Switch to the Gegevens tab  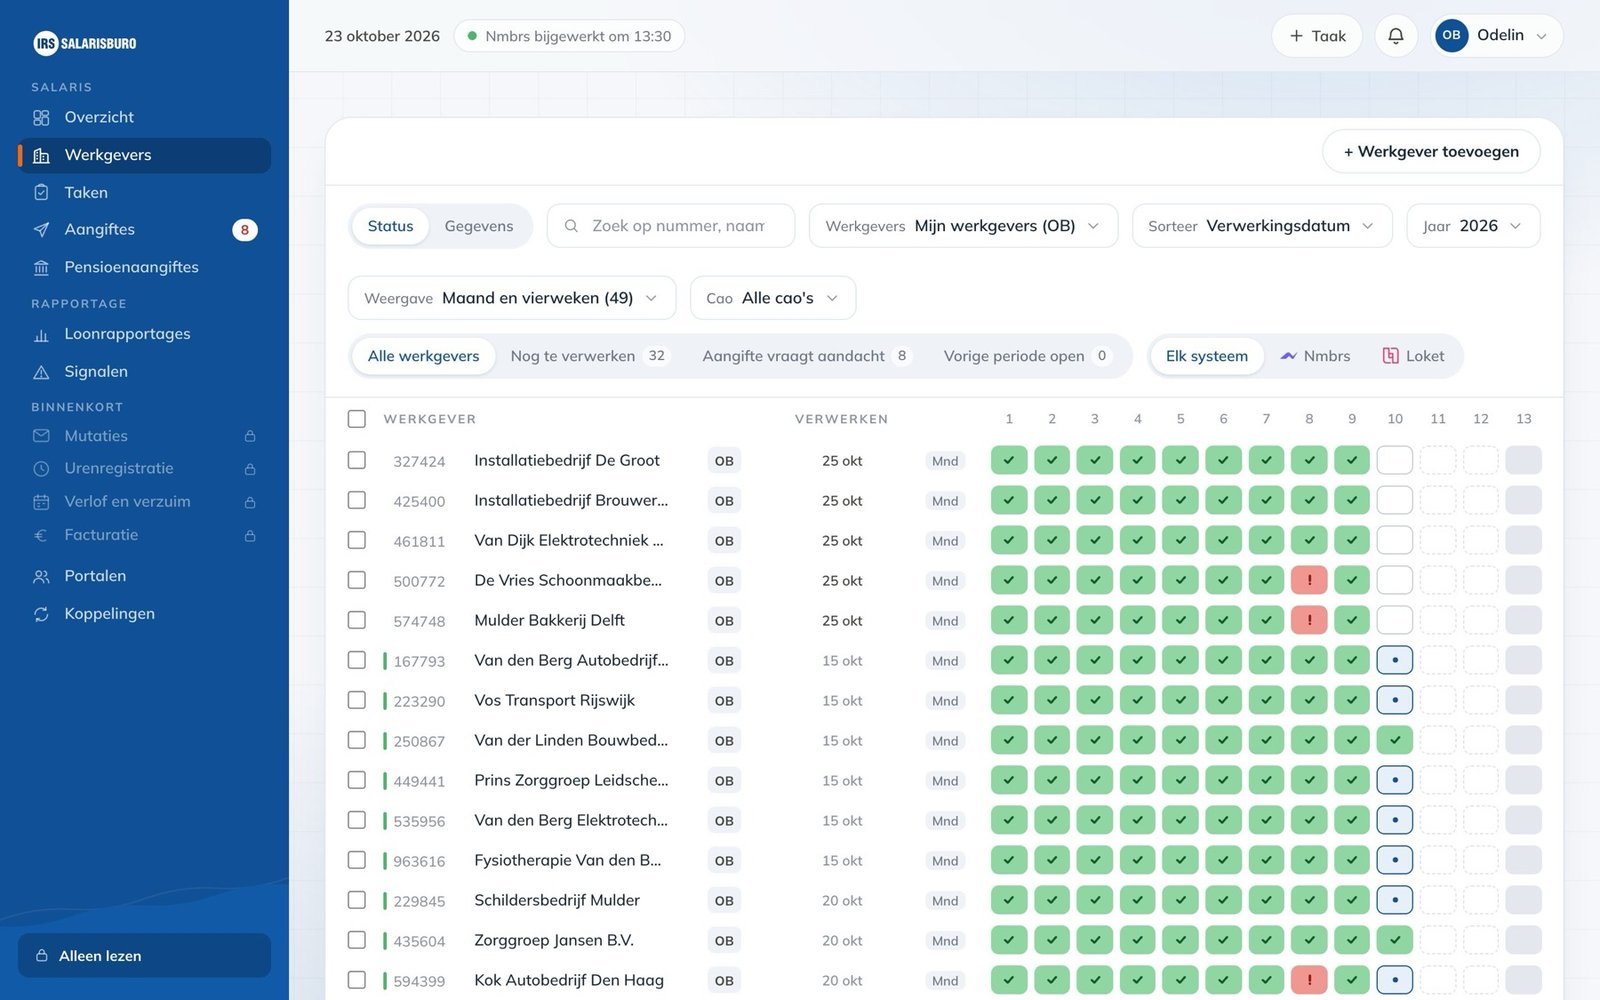point(479,226)
